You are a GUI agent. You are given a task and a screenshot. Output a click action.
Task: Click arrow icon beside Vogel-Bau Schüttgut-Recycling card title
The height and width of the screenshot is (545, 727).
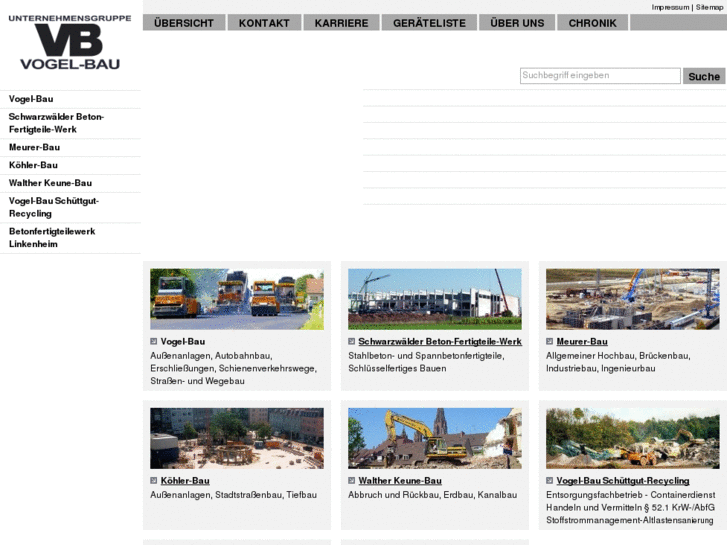(x=549, y=481)
